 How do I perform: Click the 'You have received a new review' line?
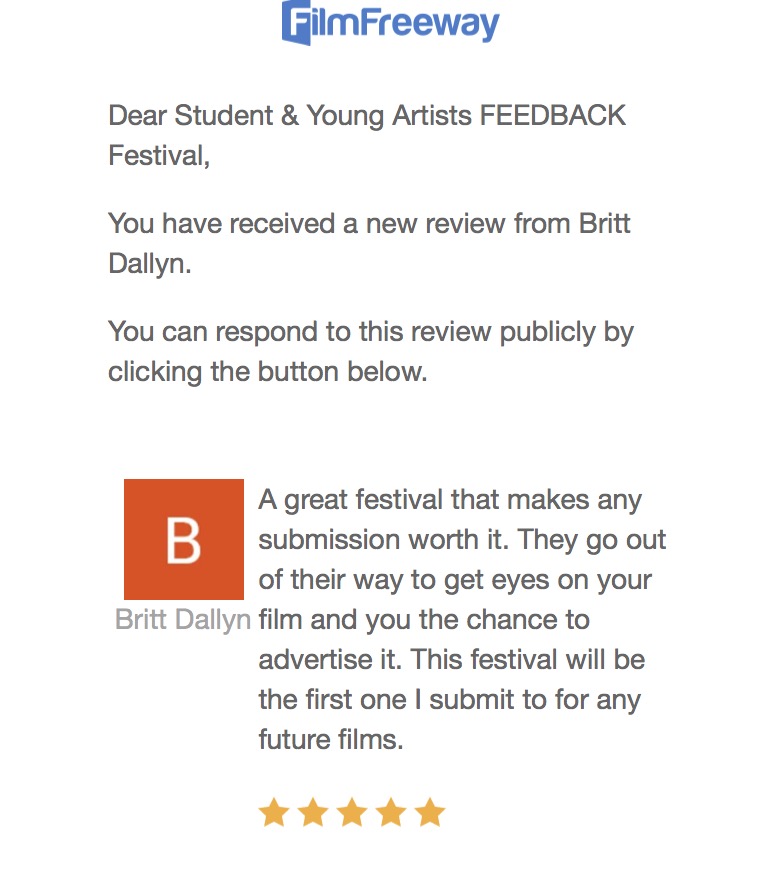tap(369, 223)
